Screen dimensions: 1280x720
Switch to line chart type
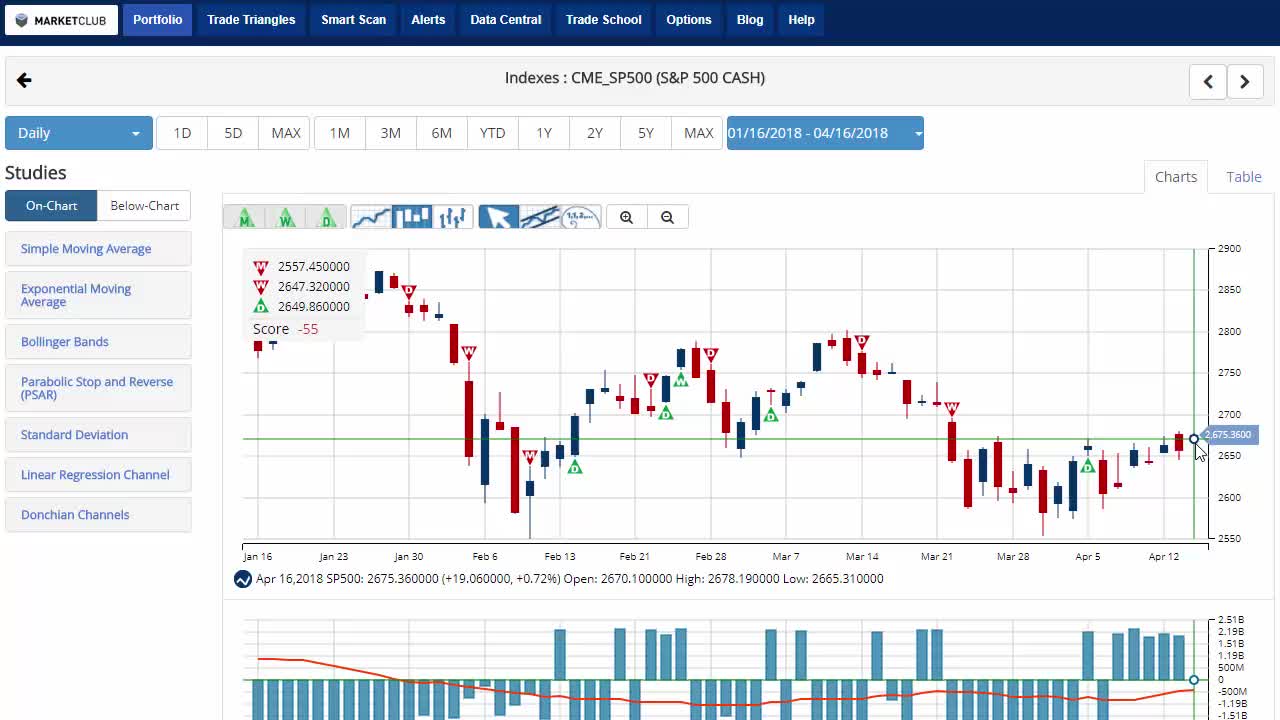point(371,217)
